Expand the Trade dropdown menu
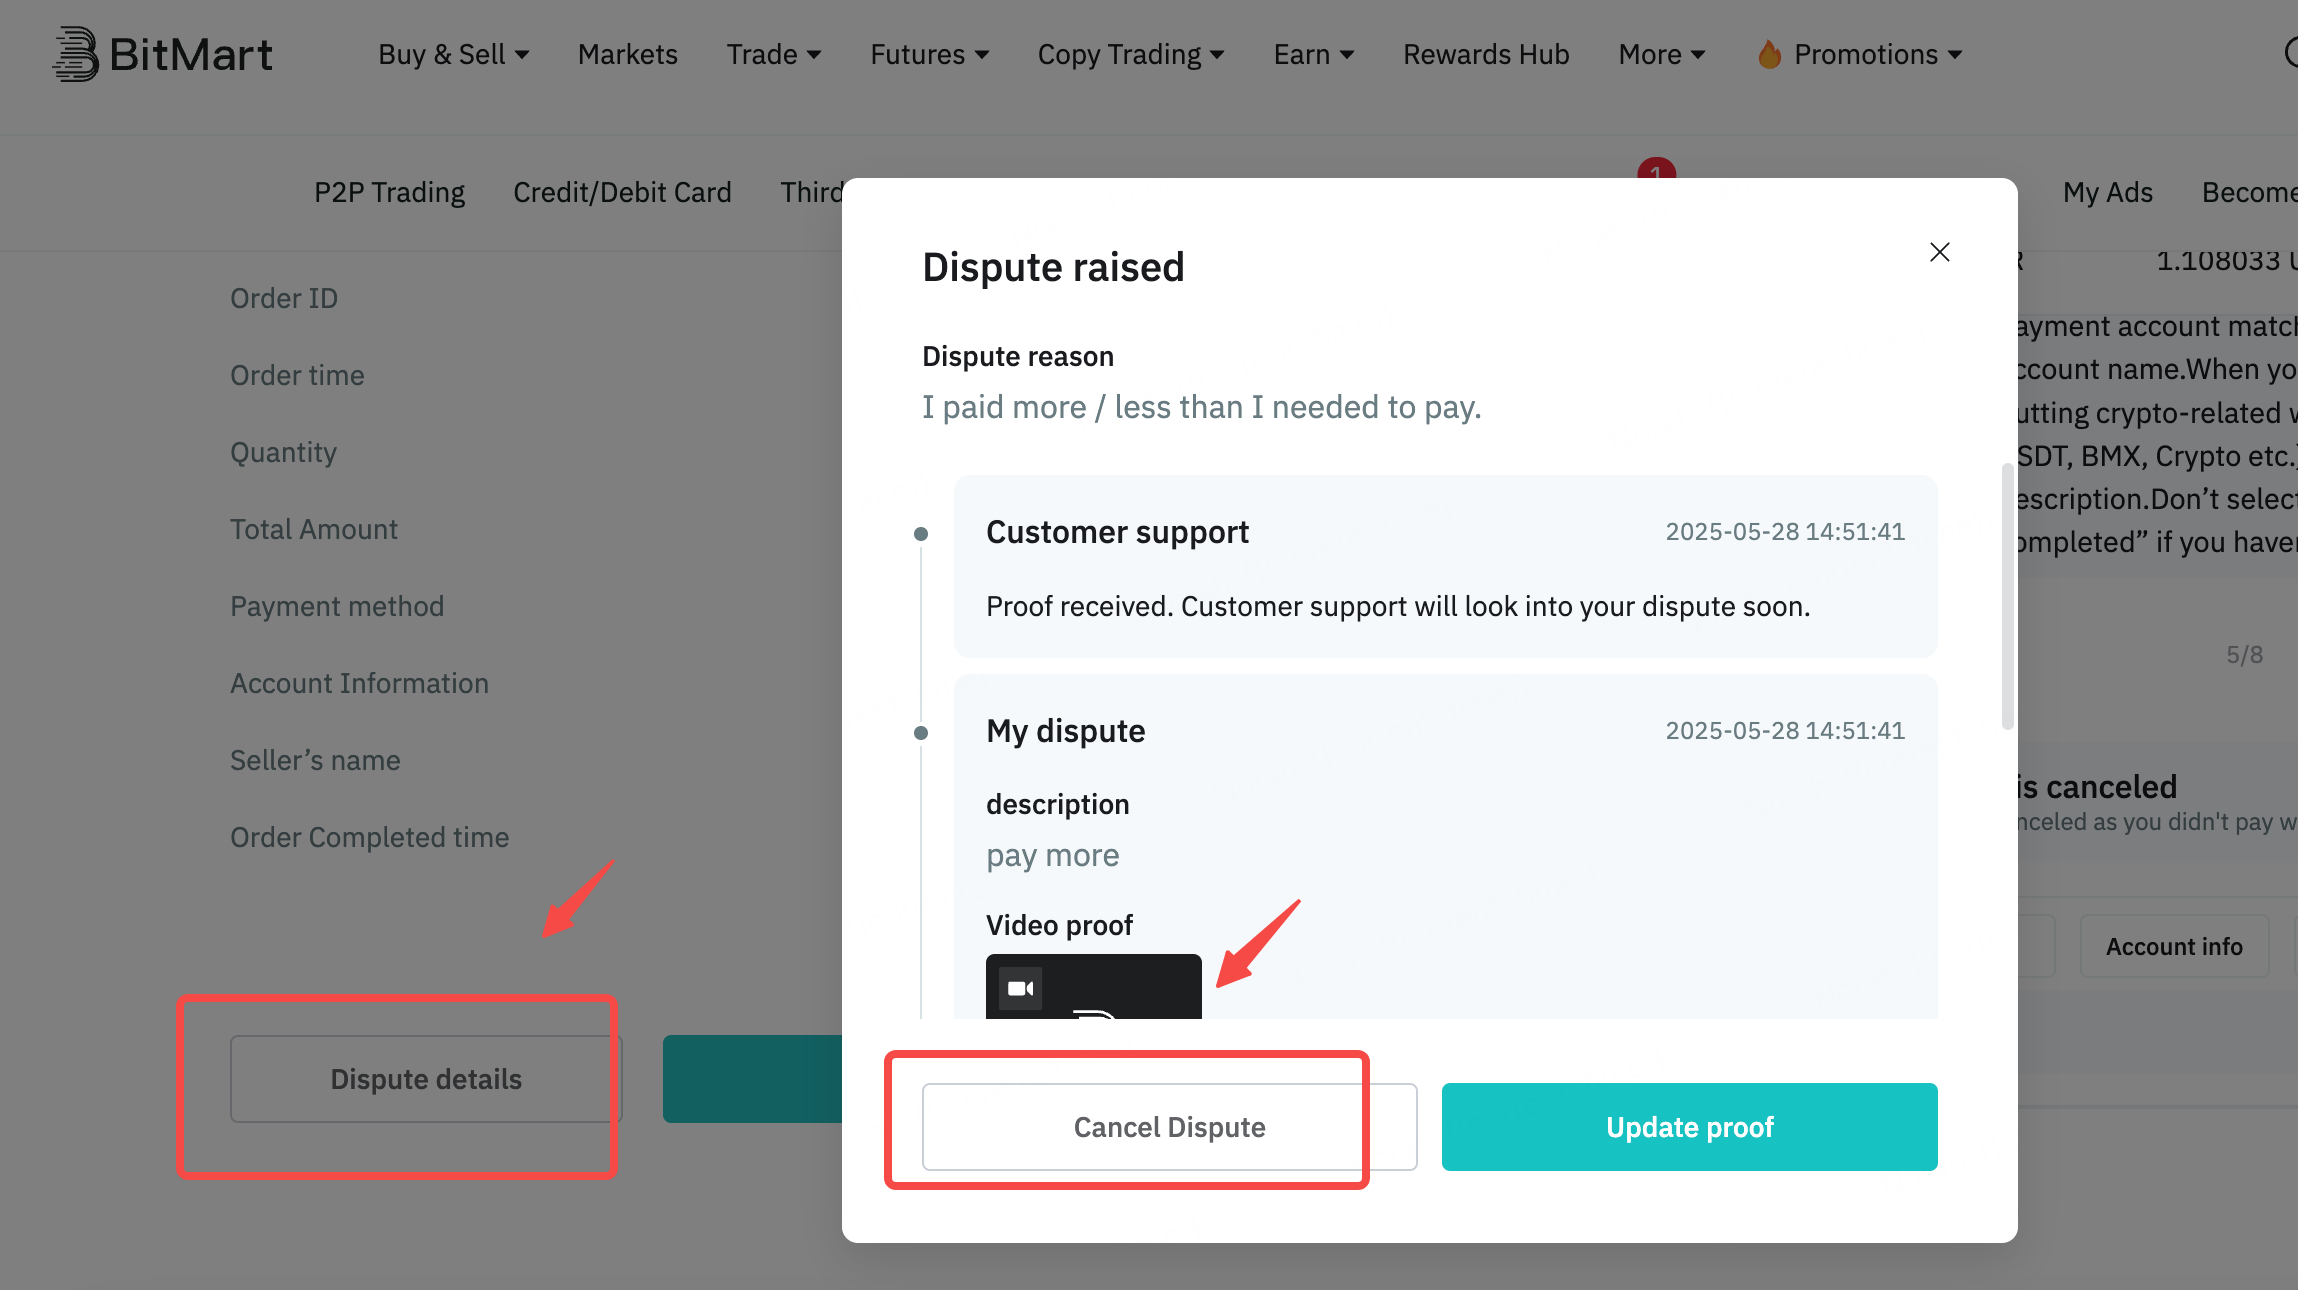 pyautogui.click(x=773, y=54)
